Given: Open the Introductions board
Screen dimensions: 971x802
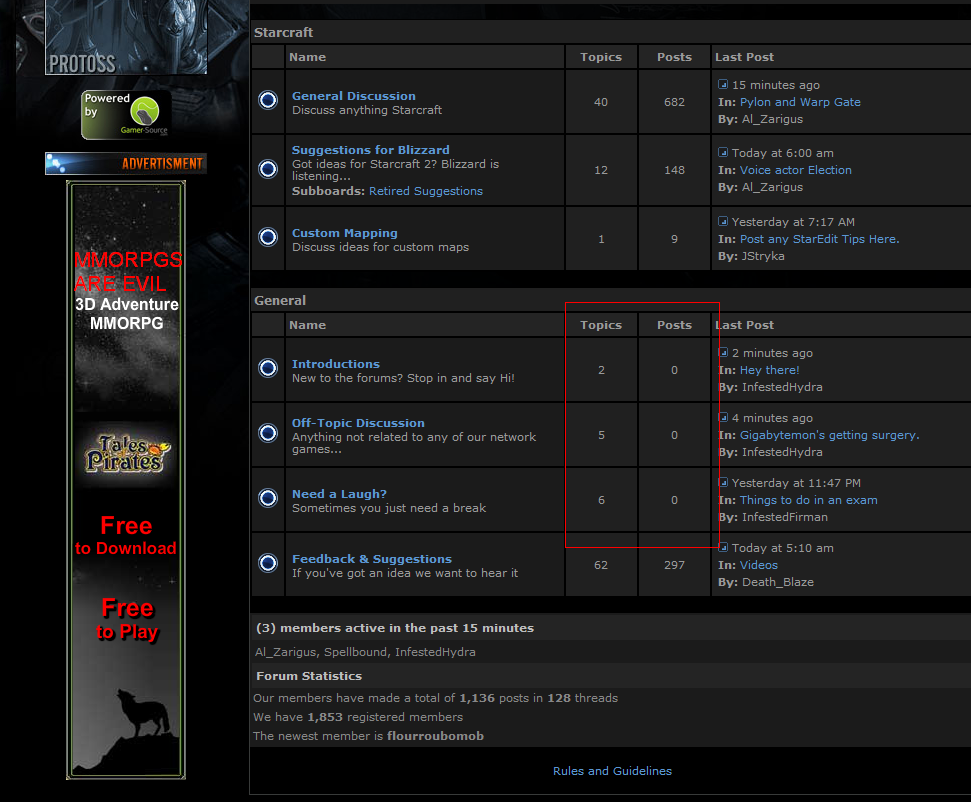Looking at the screenshot, I should point(336,364).
